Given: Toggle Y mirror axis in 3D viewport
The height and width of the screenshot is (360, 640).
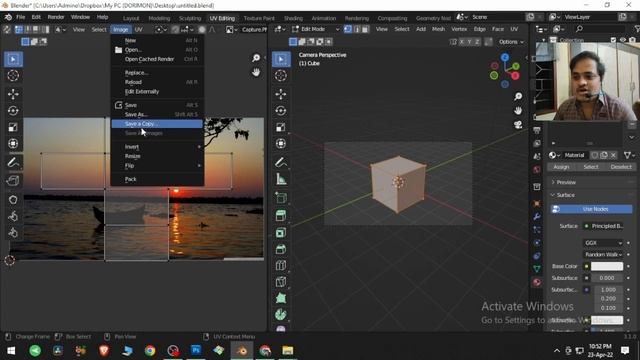Looking at the screenshot, I should click(469, 42).
